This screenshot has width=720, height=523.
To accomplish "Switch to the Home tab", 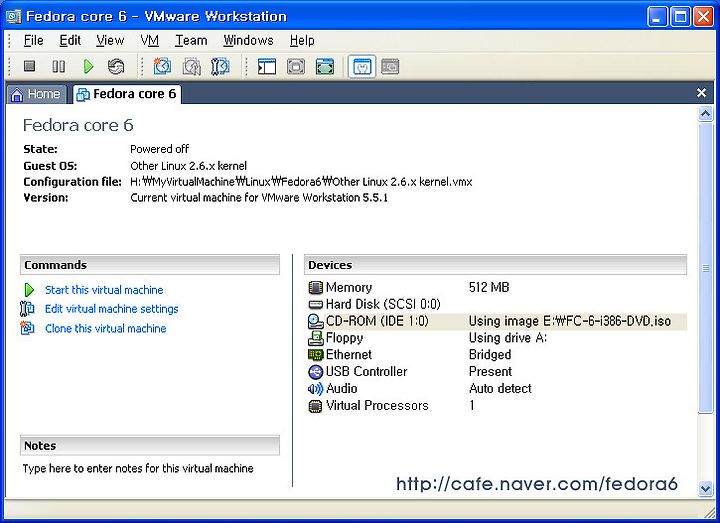I will click(36, 94).
